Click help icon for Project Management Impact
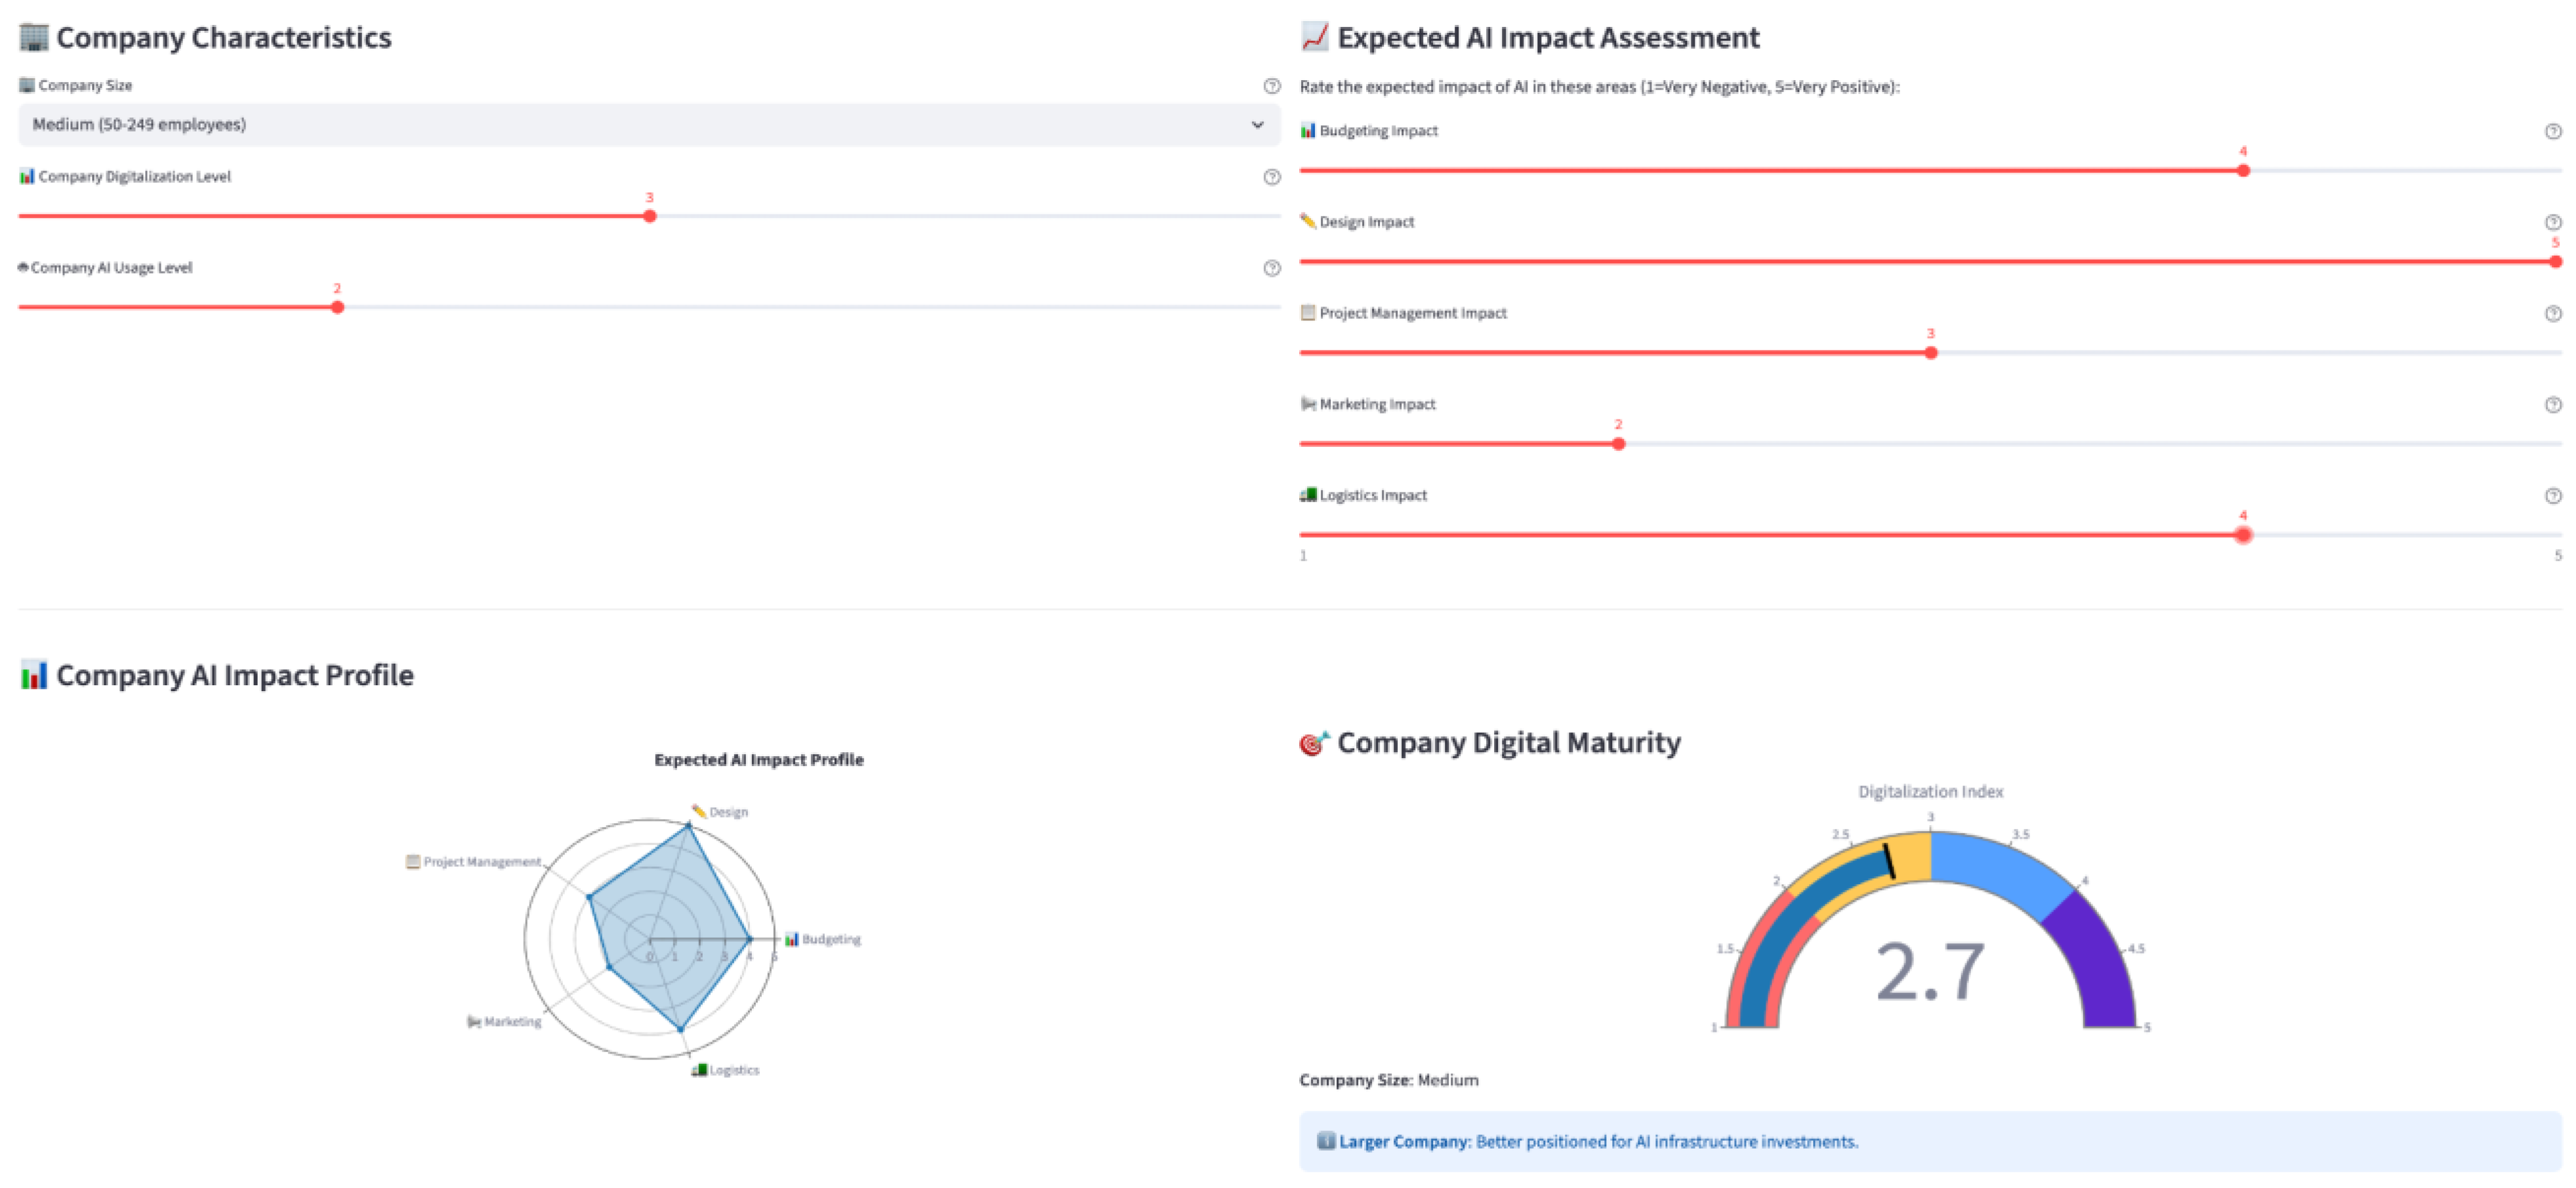This screenshot has width=2576, height=1188. coord(2552,313)
